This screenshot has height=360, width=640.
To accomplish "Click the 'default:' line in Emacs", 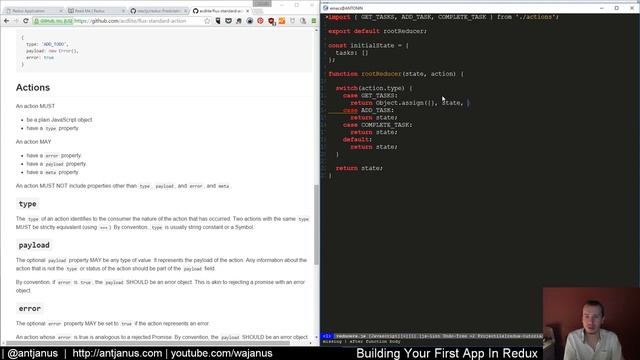I will (x=357, y=140).
